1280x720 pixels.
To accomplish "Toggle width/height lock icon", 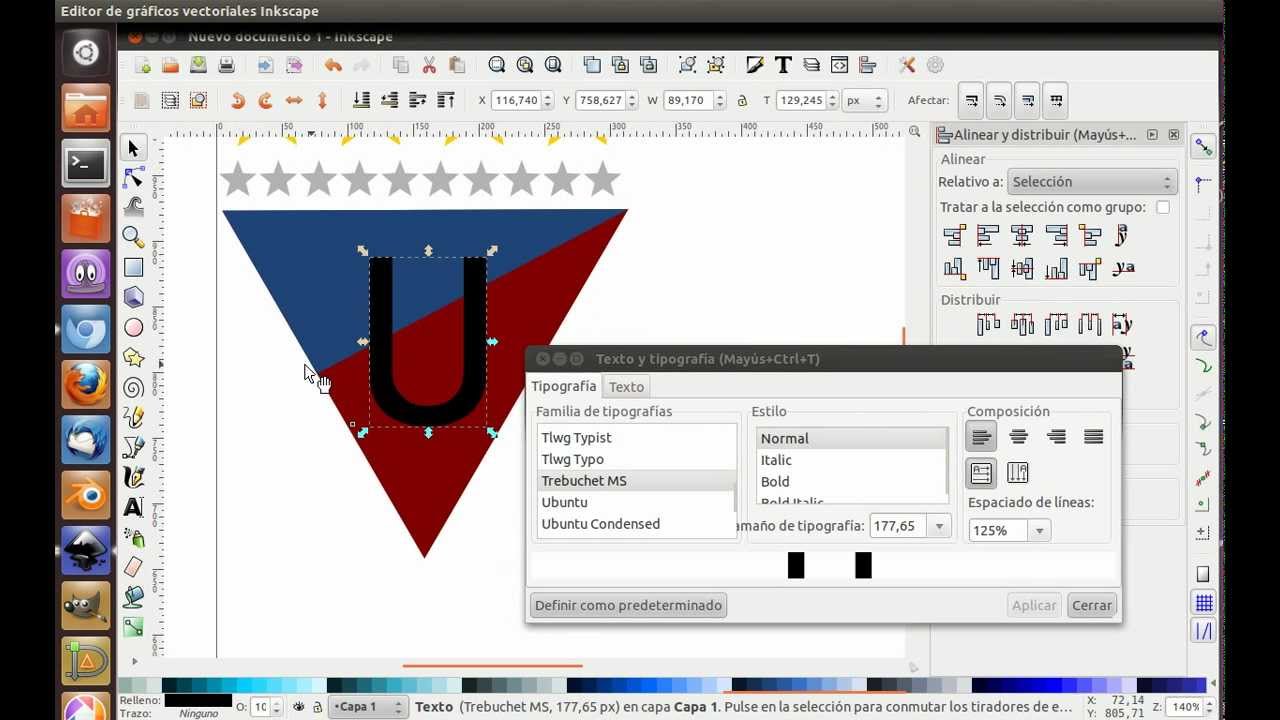I will [x=742, y=100].
